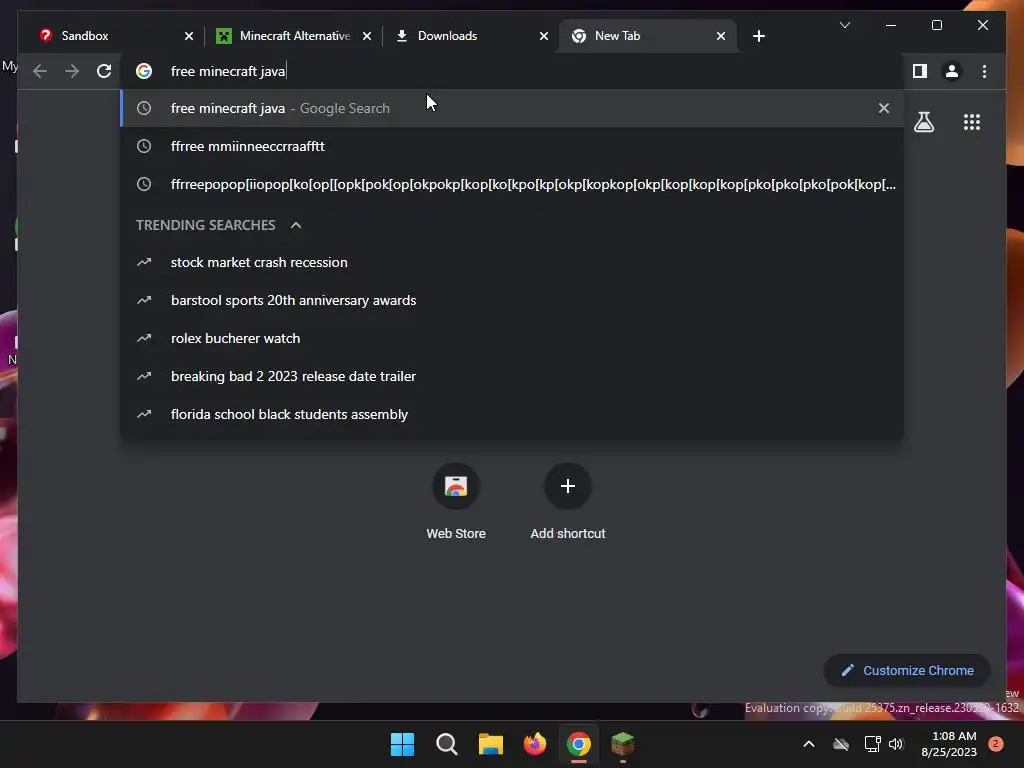Open taskbar Search
Screen dimensions: 1024x768
pos(447,744)
